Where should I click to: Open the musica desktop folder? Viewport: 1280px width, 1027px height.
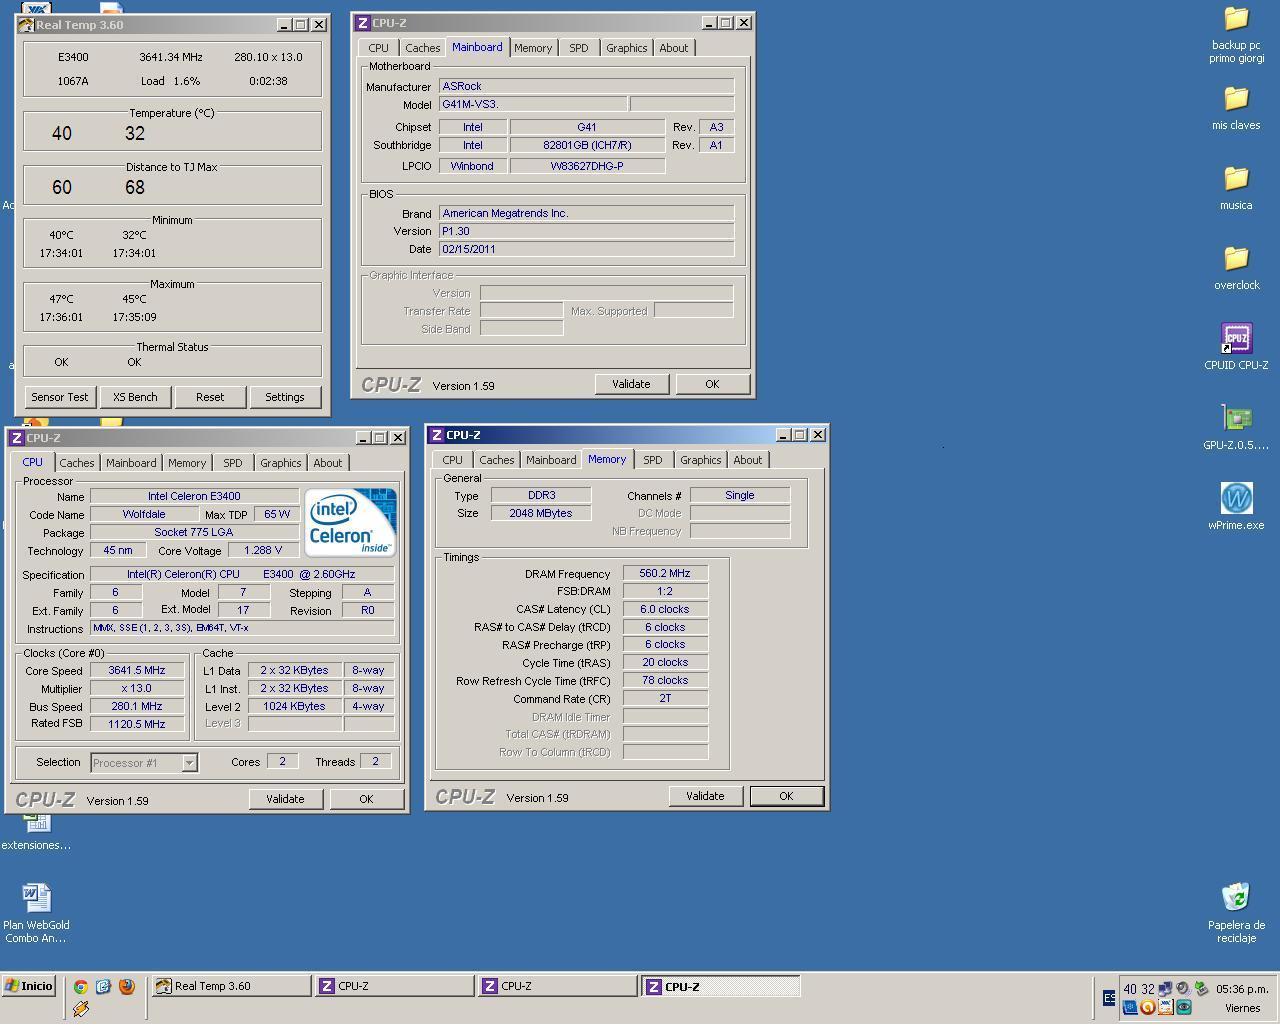pyautogui.click(x=1236, y=187)
